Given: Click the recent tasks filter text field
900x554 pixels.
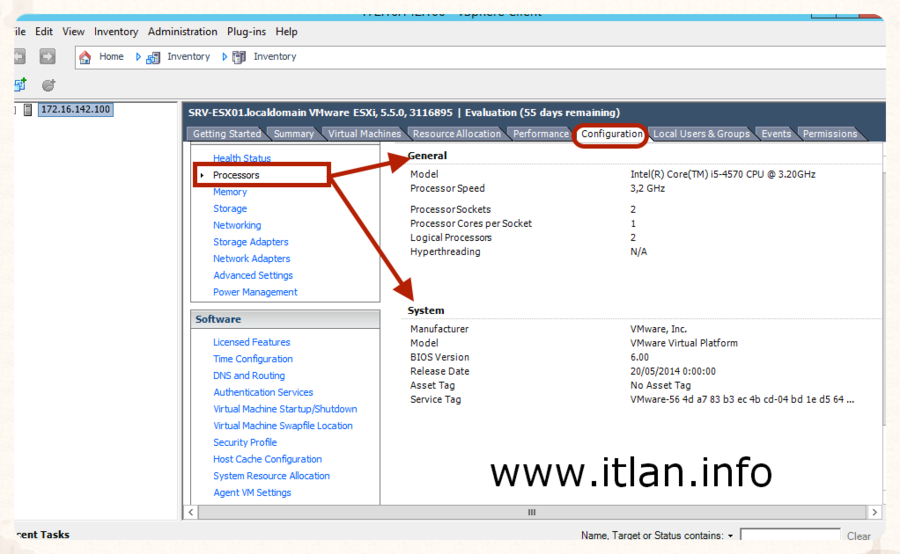Looking at the screenshot, I should point(789,536).
